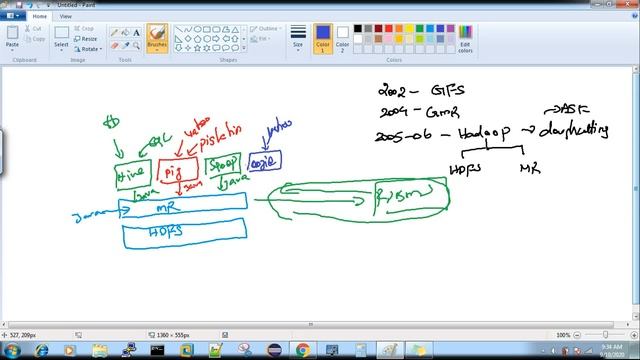
Task: Pick the green color swatch
Action: point(420,28)
